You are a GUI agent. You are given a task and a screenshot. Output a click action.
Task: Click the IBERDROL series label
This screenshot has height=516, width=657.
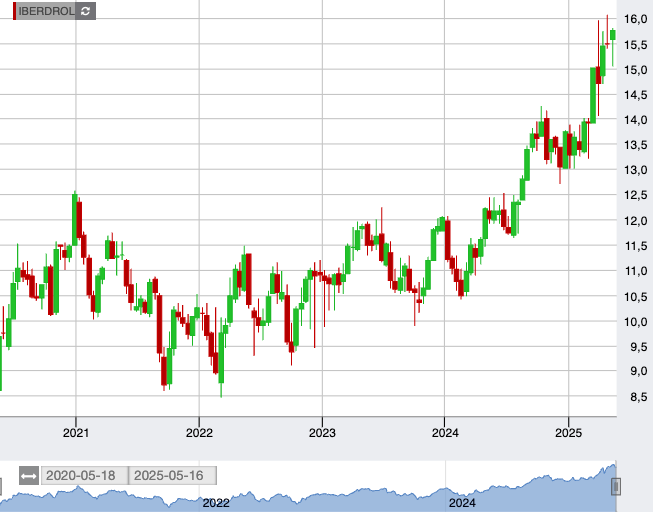point(47,11)
